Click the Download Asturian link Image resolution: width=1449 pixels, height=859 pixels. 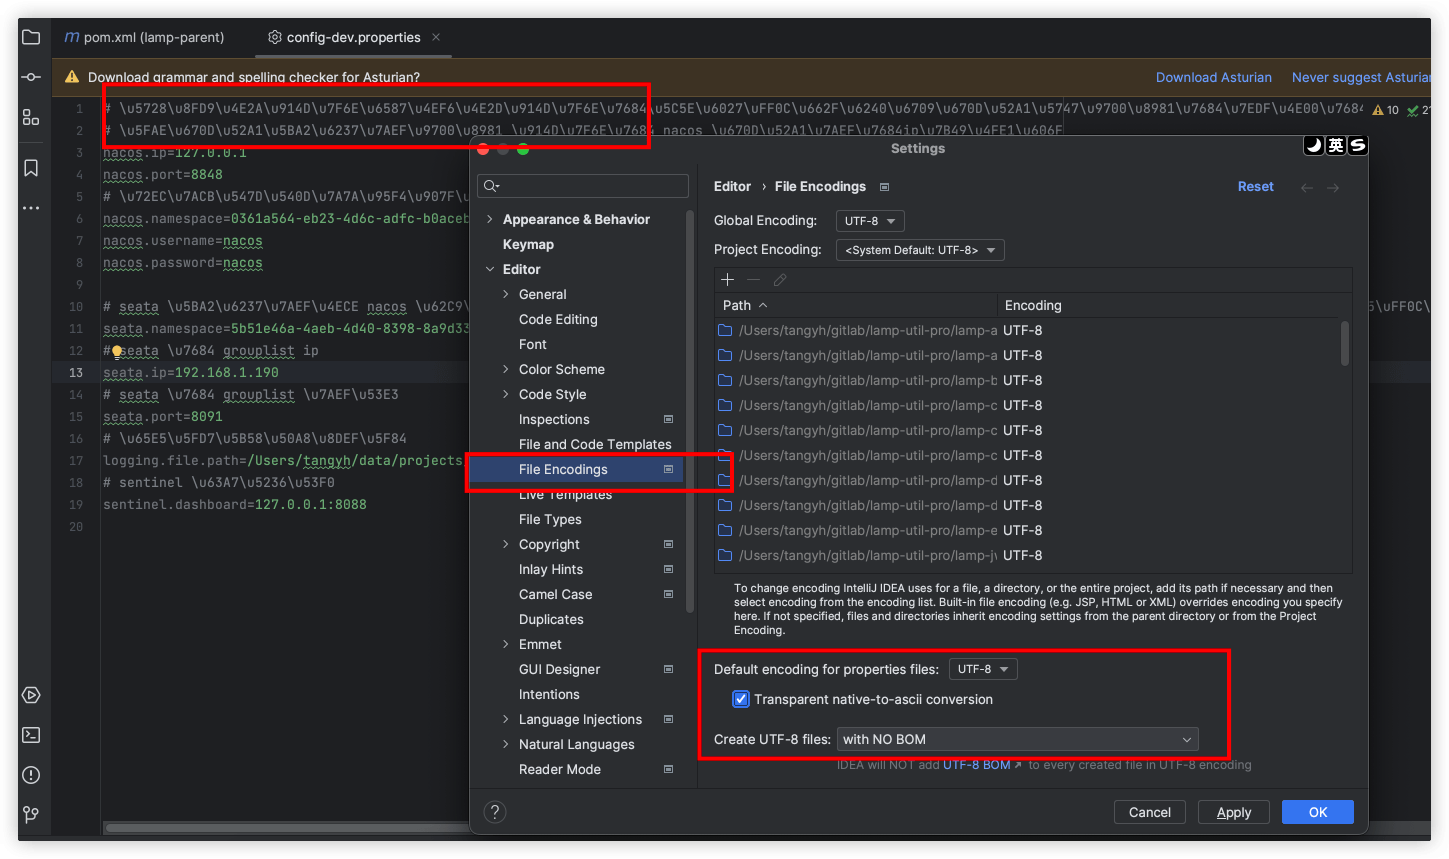pyautogui.click(x=1213, y=77)
